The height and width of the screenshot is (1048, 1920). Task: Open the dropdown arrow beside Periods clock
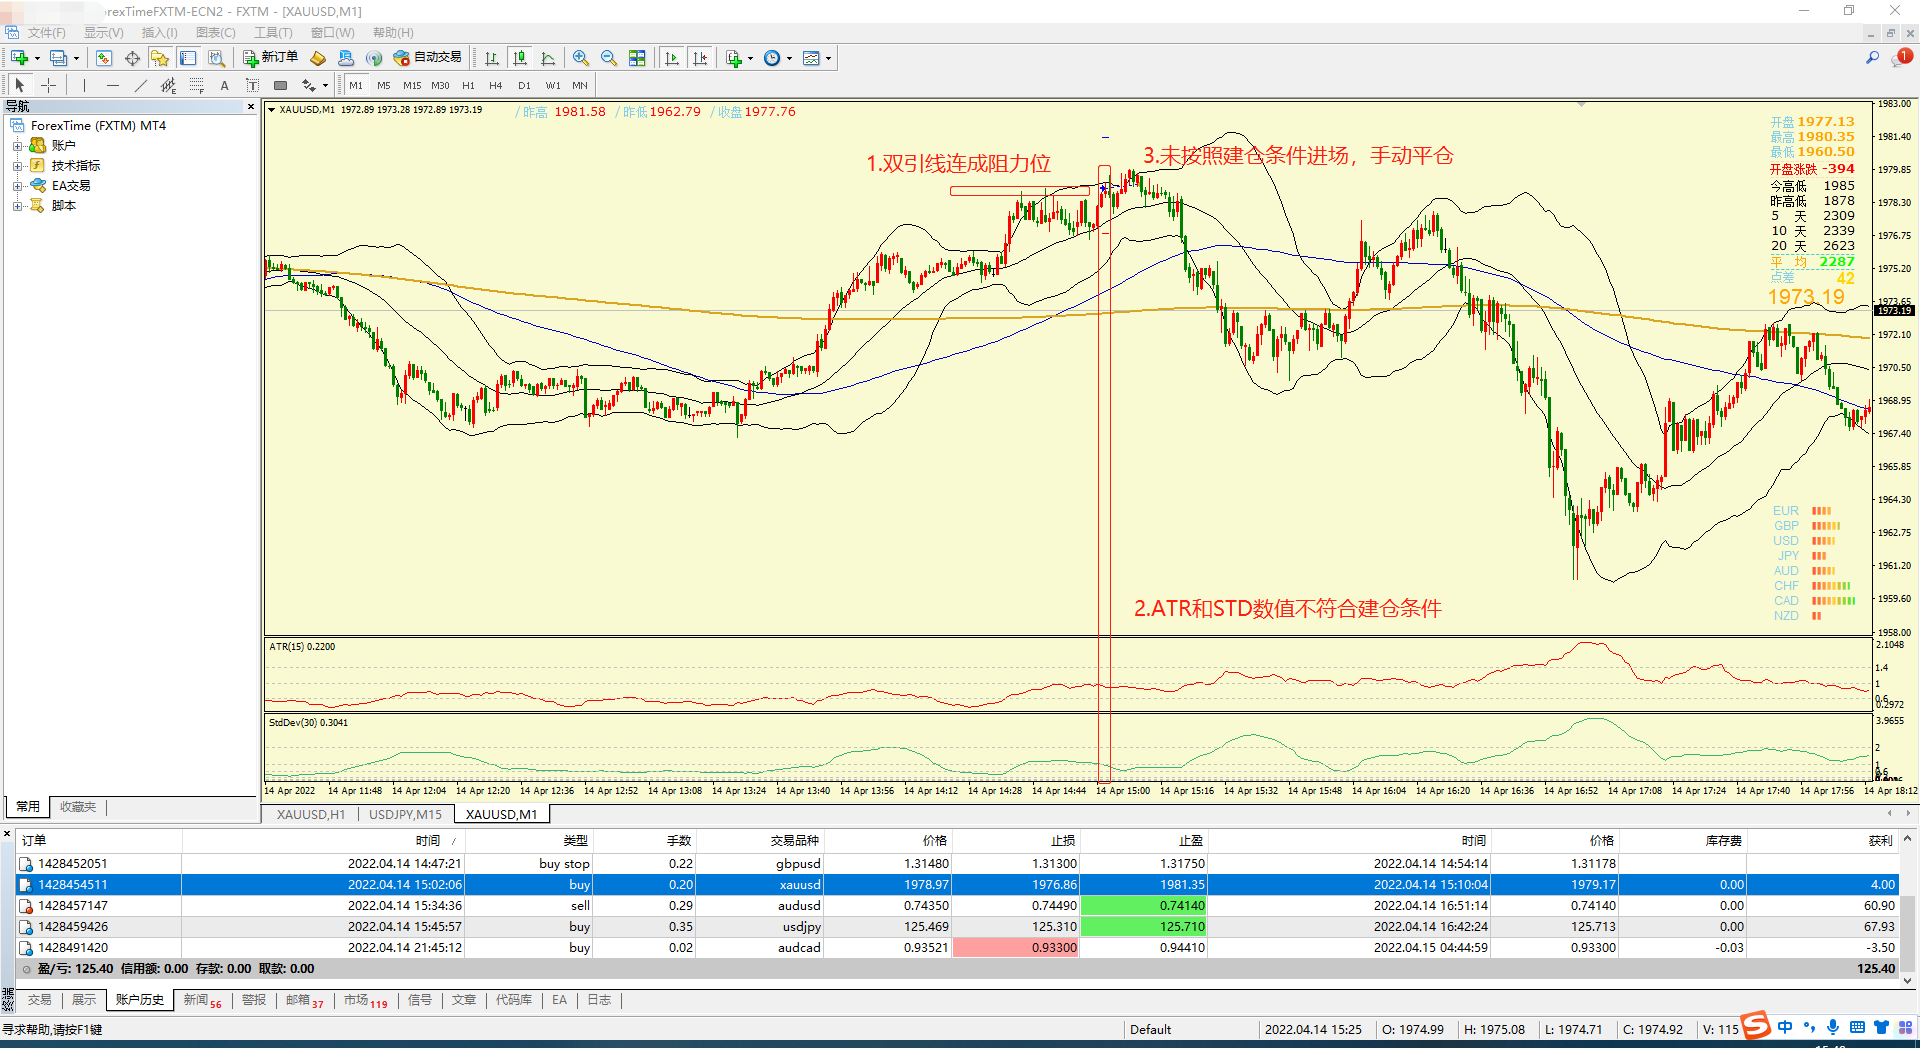789,58
